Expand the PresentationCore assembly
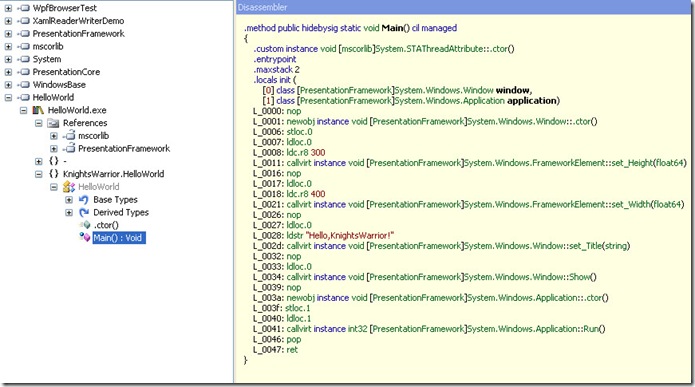The image size is (695, 387). click(8, 72)
